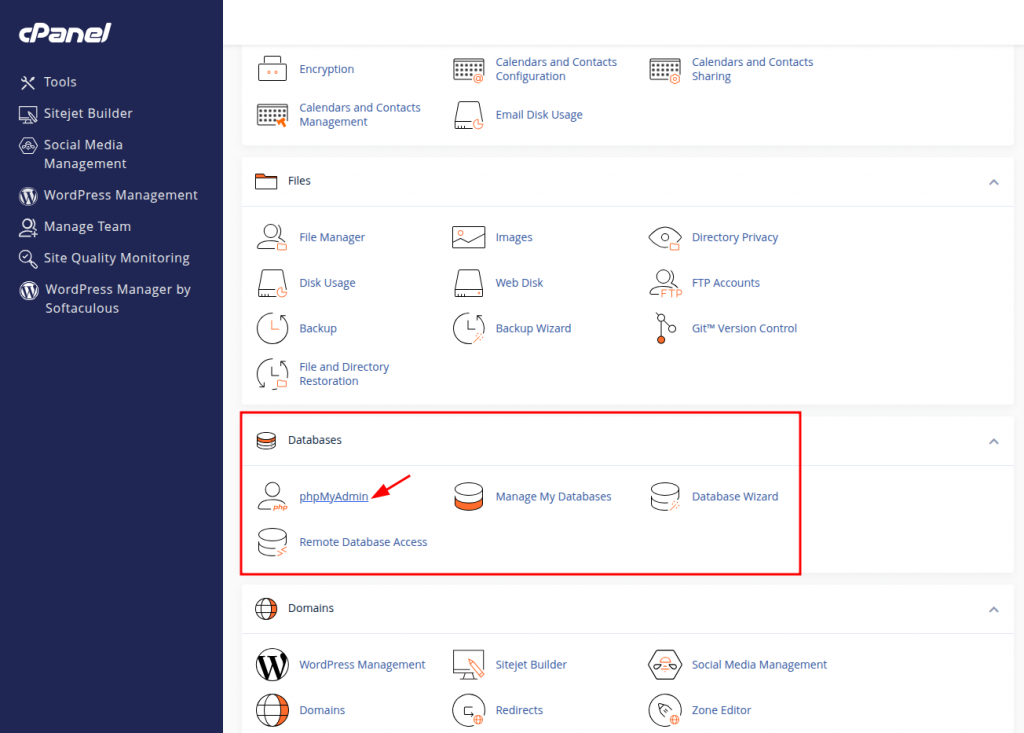This screenshot has width=1024, height=733.
Task: Open the Backup Wizard icon
Action: (469, 328)
